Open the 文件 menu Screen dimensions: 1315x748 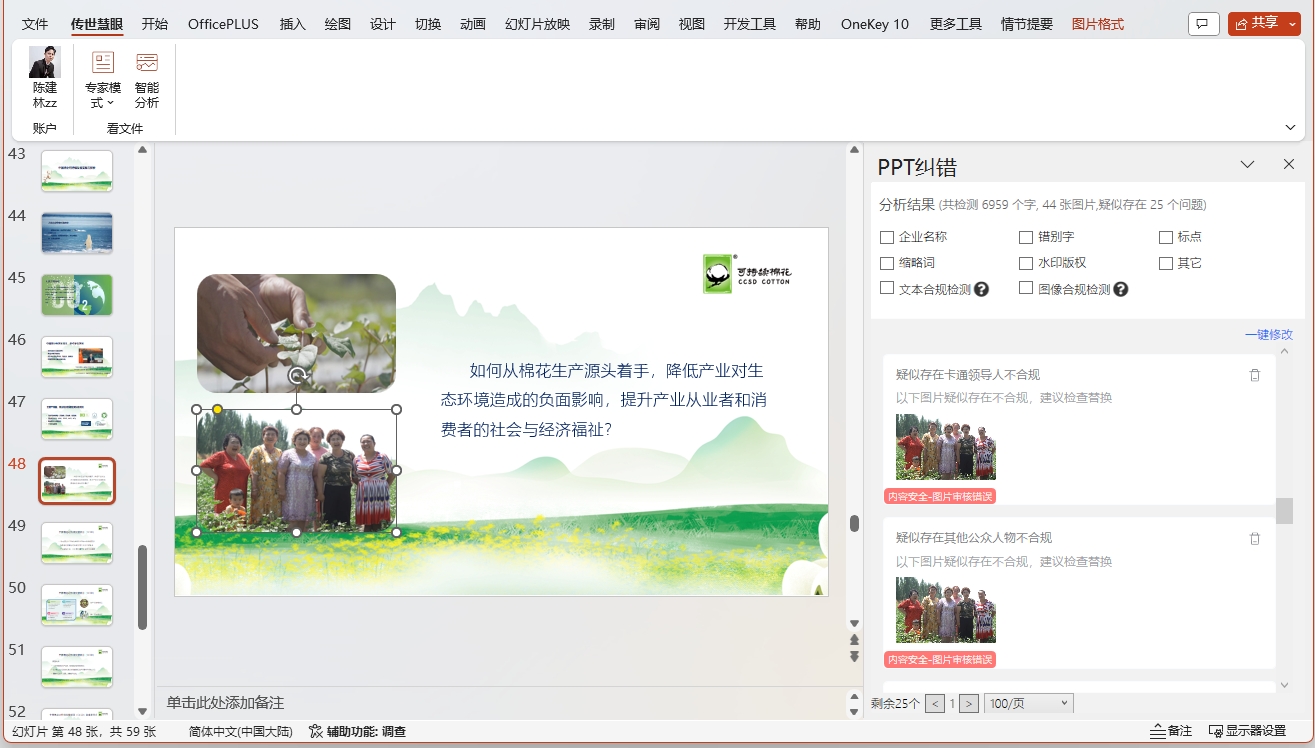35,24
